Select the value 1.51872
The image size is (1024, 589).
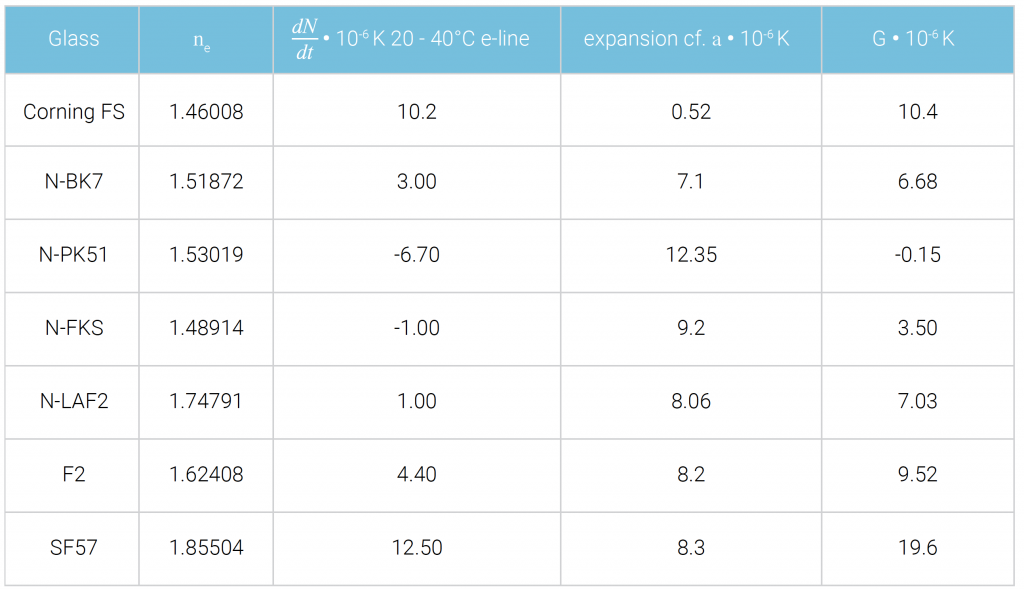[x=206, y=182]
